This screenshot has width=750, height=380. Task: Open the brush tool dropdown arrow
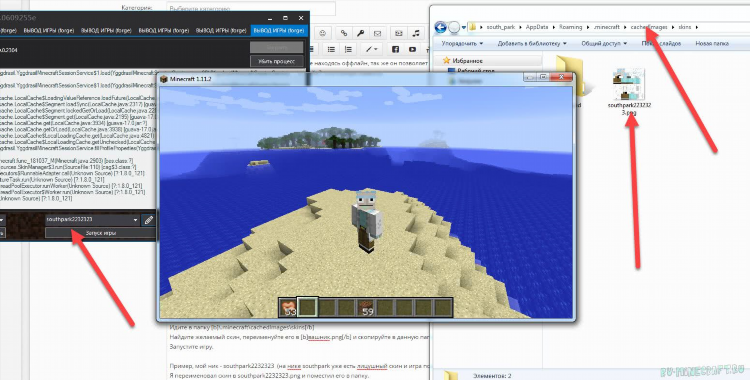tap(376, 49)
